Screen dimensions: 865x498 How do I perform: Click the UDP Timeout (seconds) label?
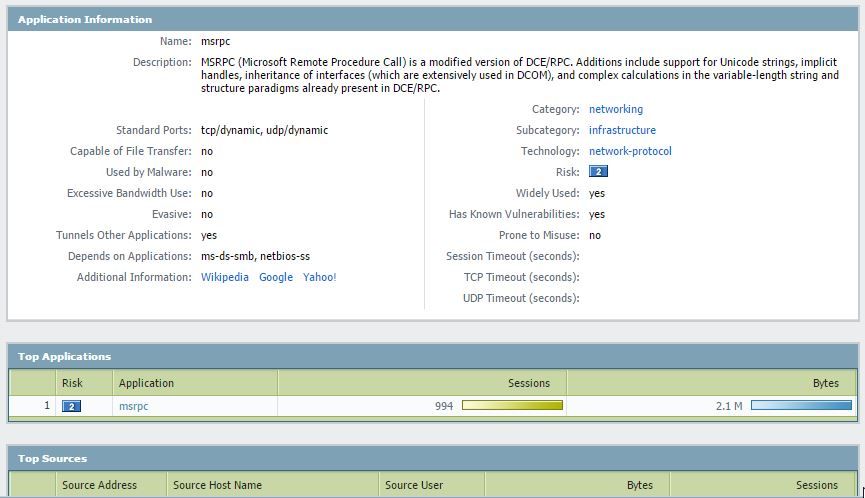click(x=521, y=298)
